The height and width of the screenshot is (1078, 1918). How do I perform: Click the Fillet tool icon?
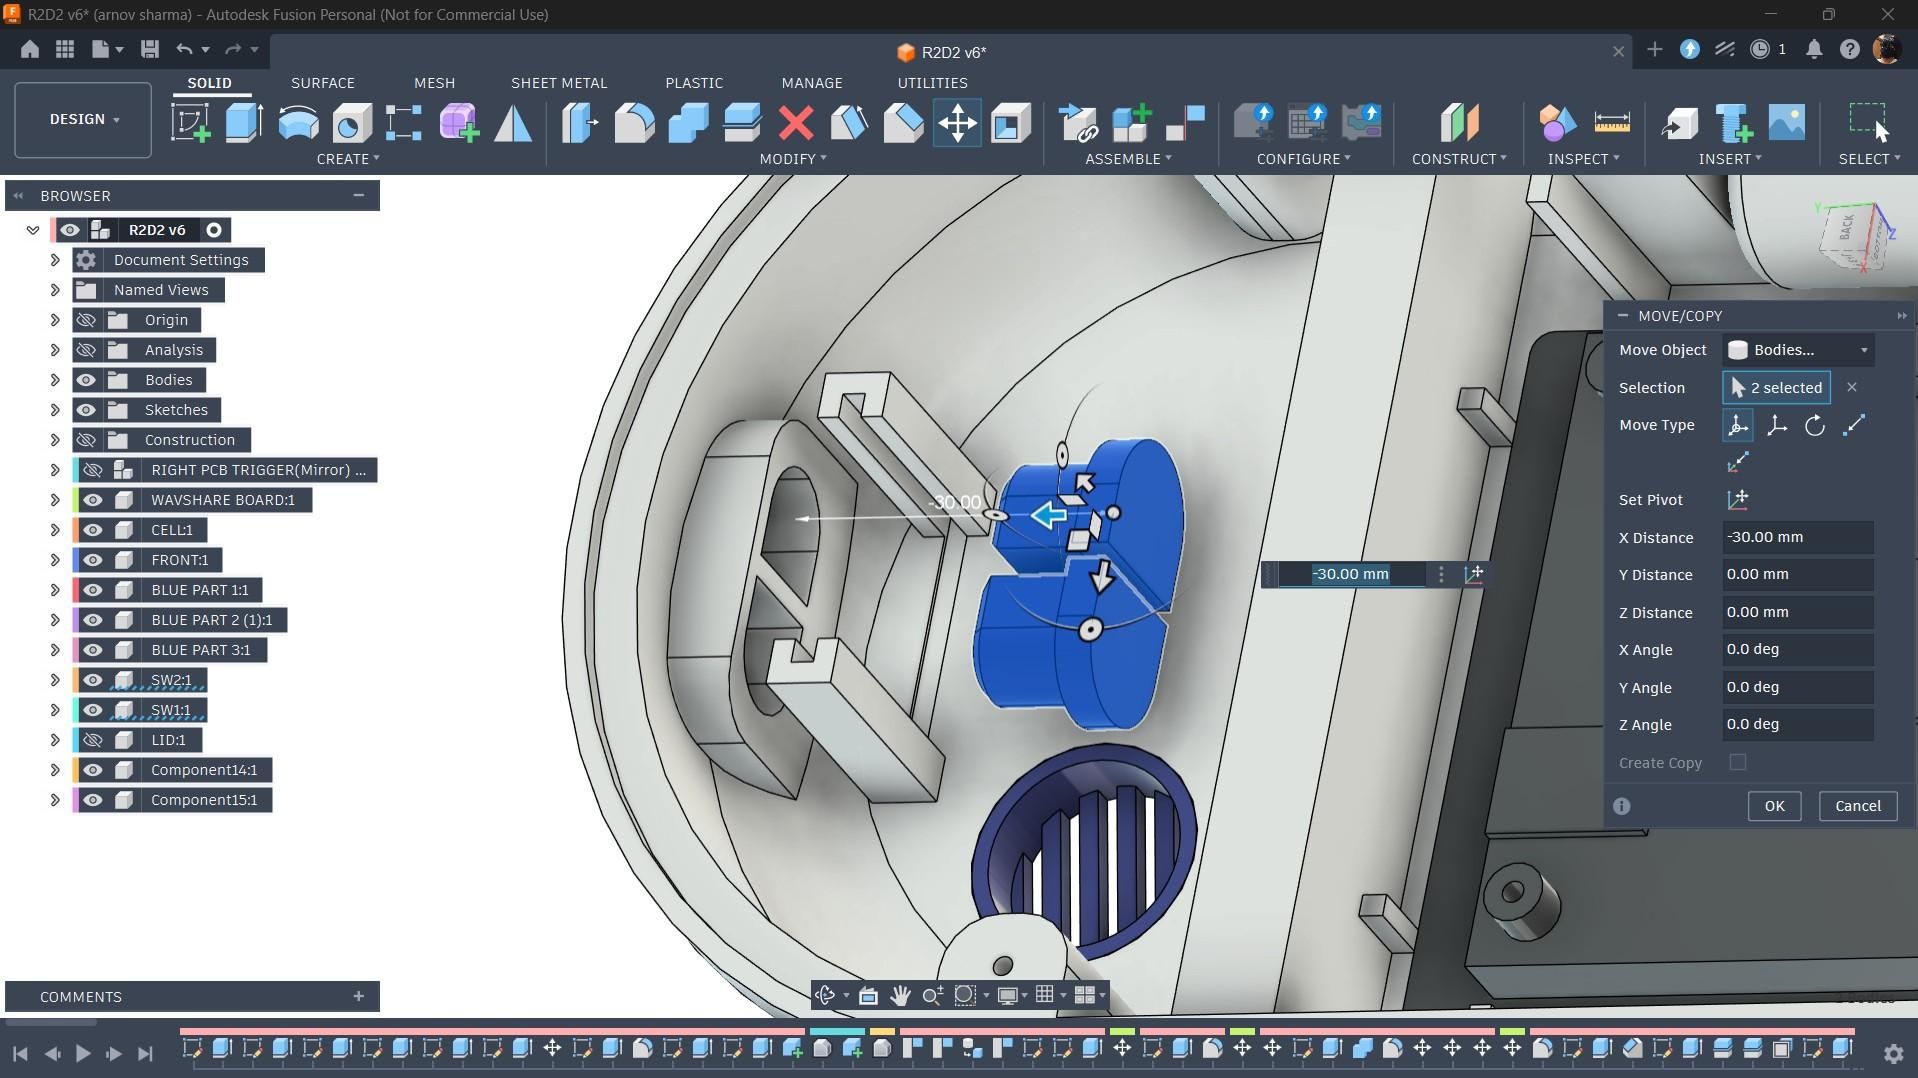(x=634, y=123)
